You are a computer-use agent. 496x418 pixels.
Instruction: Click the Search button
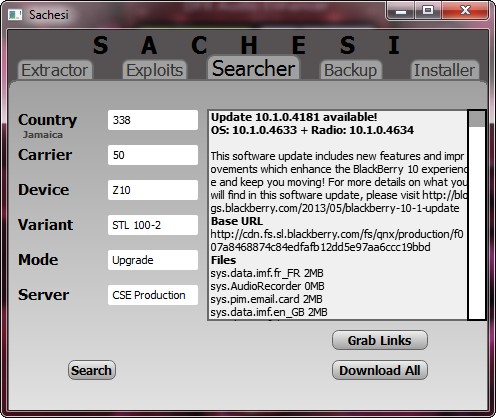click(x=92, y=370)
